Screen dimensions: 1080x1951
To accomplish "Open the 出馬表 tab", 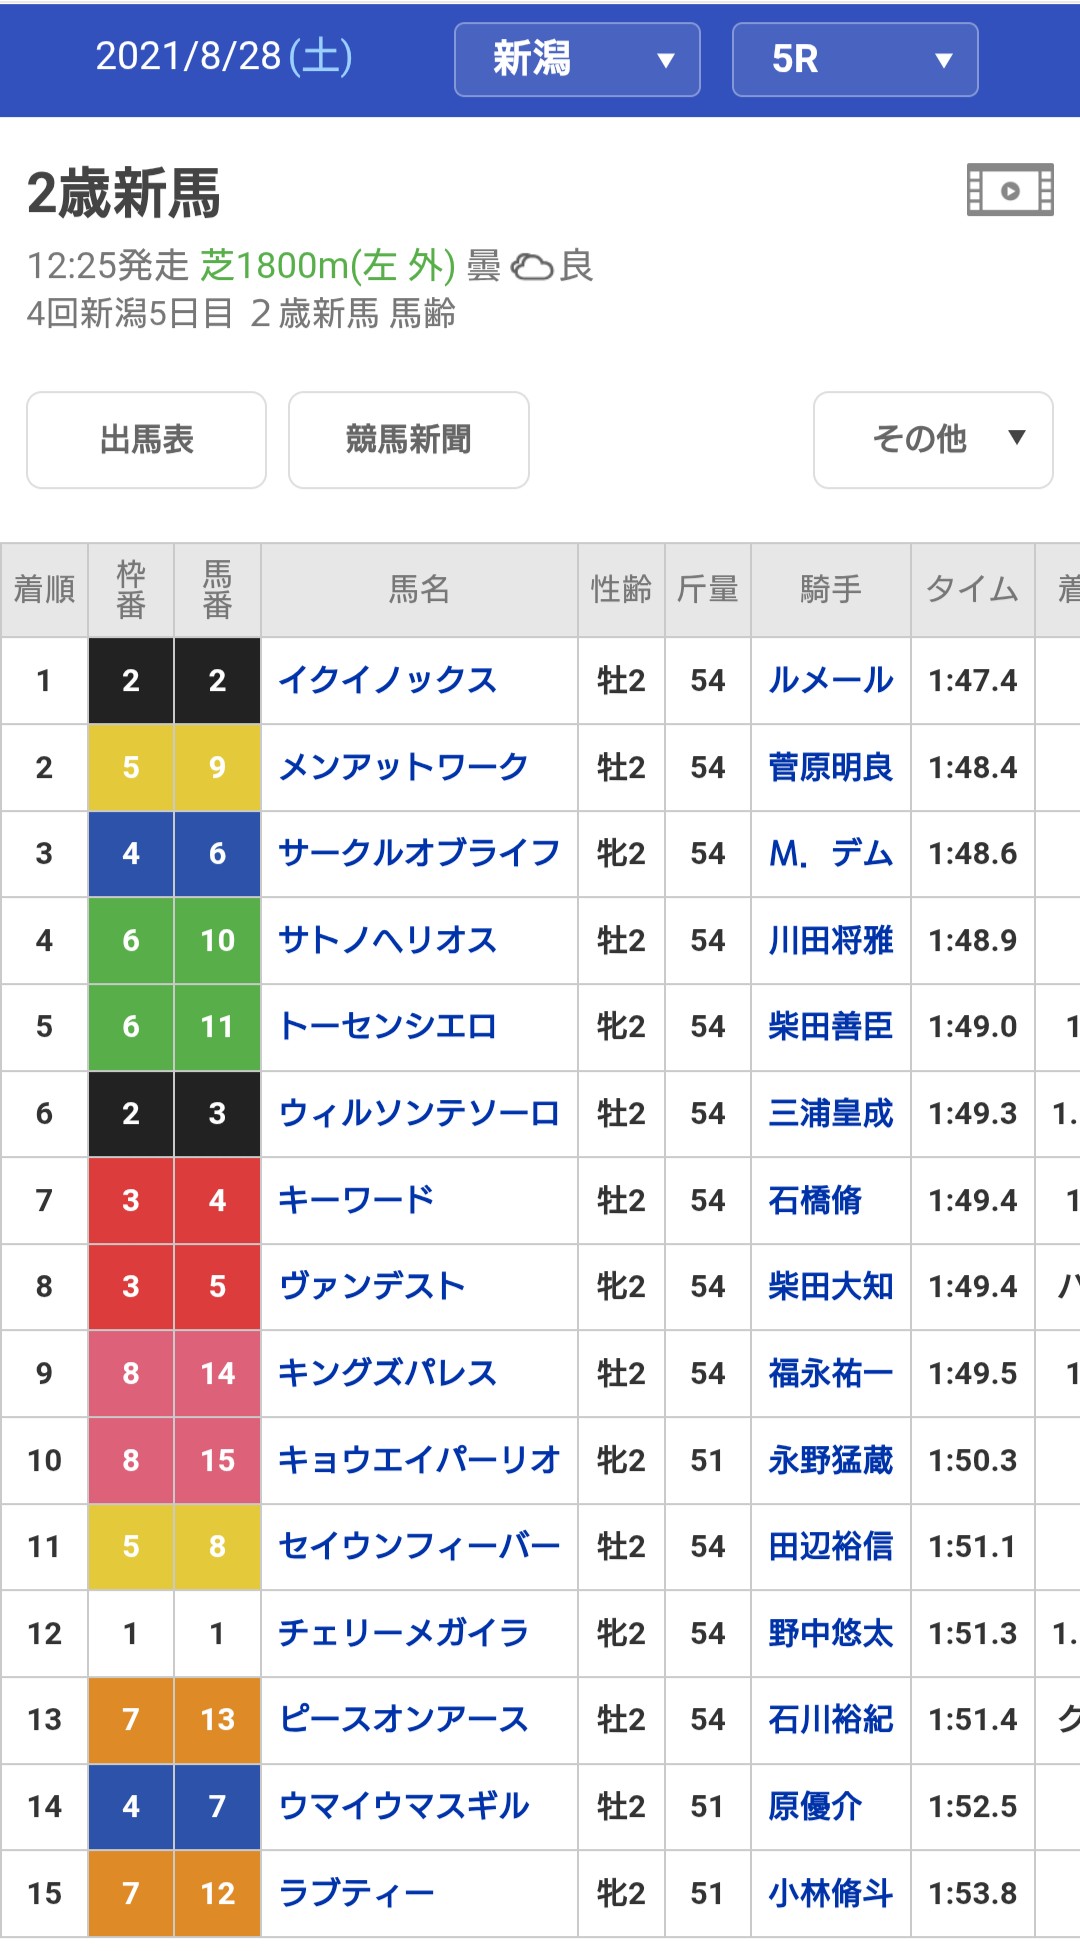I will point(146,439).
